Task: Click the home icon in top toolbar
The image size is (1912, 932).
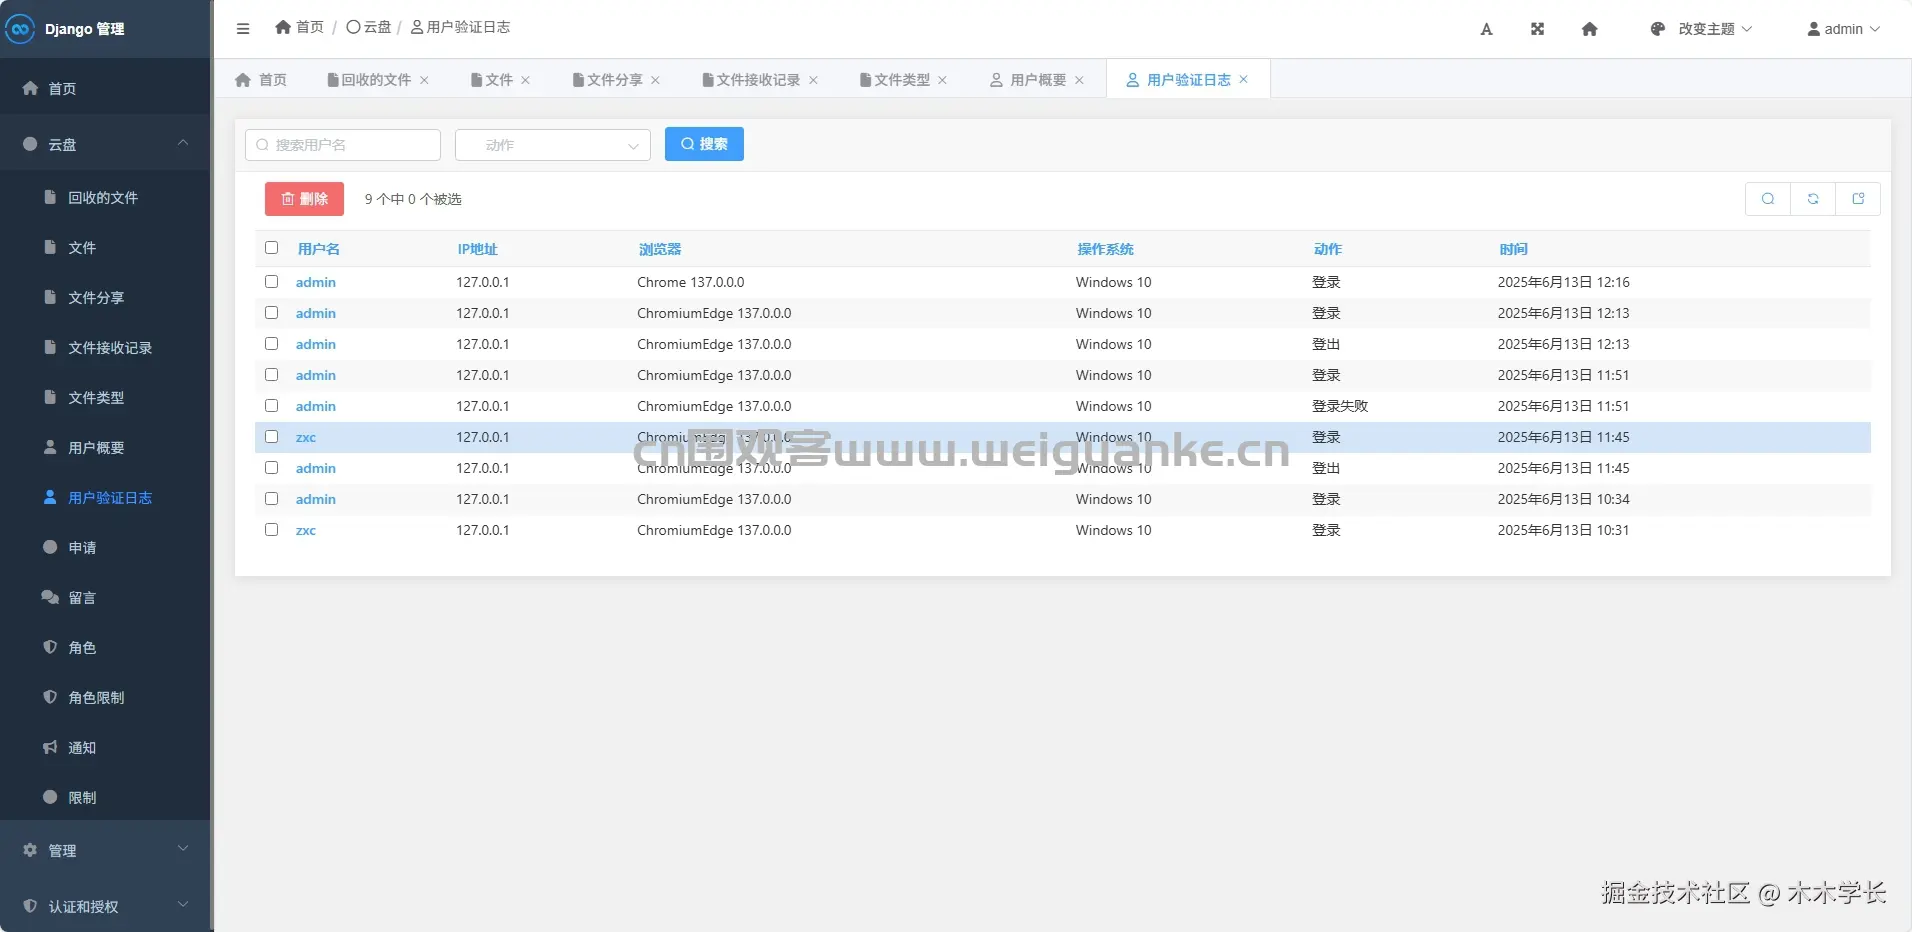Action: pos(1589,29)
